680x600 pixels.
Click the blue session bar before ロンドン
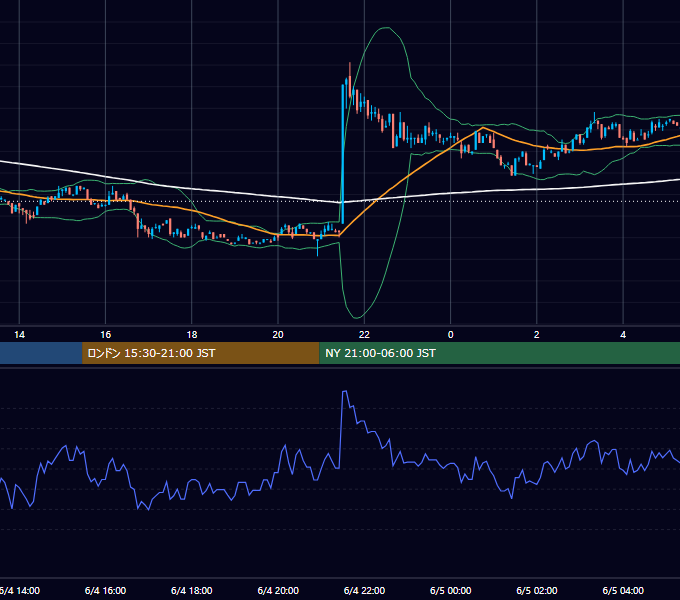[41, 353]
